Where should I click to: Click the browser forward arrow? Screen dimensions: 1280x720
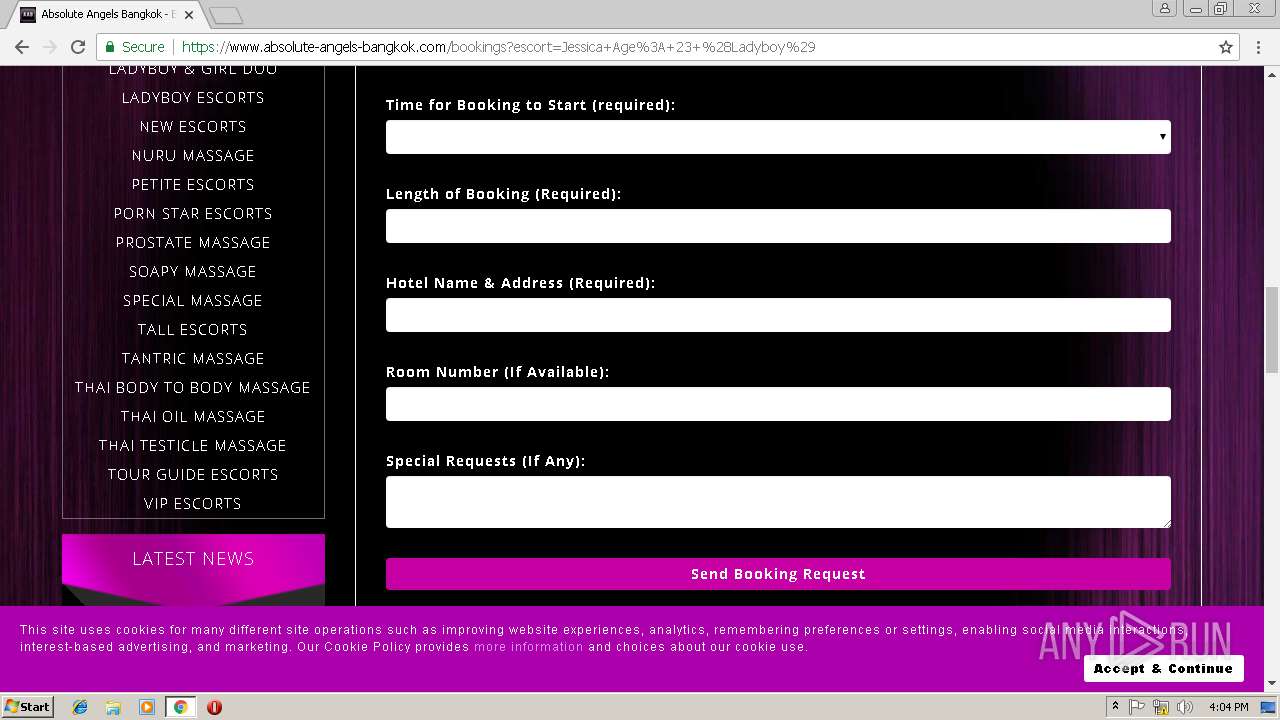coord(49,47)
